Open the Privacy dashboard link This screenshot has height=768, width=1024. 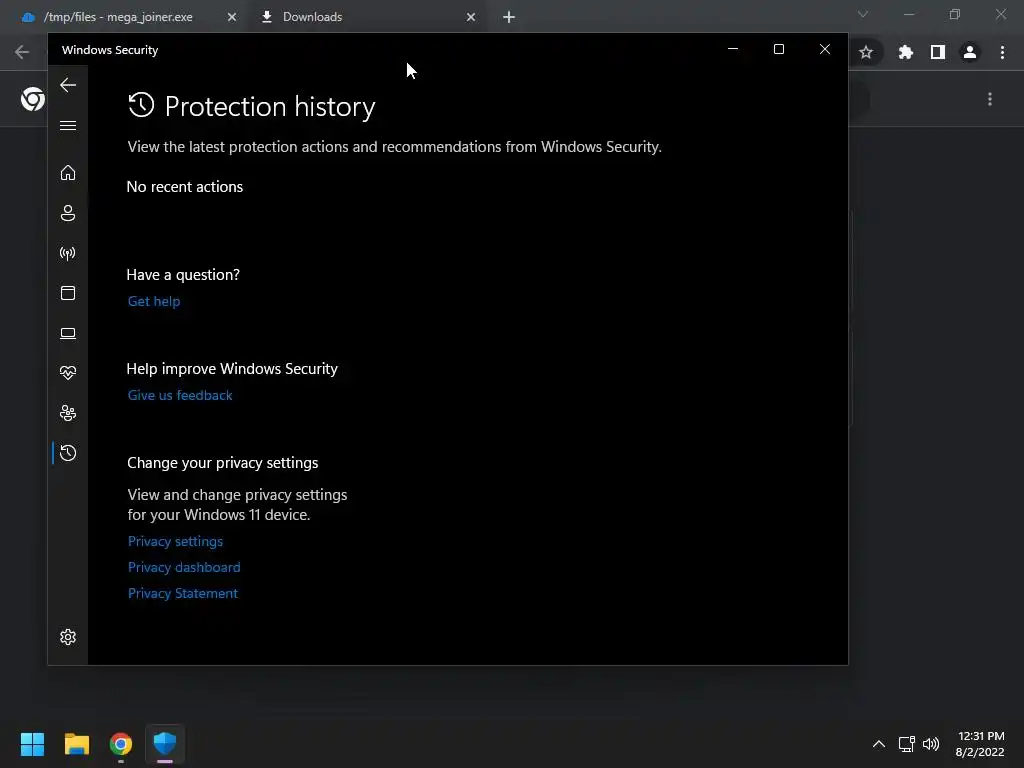tap(184, 568)
